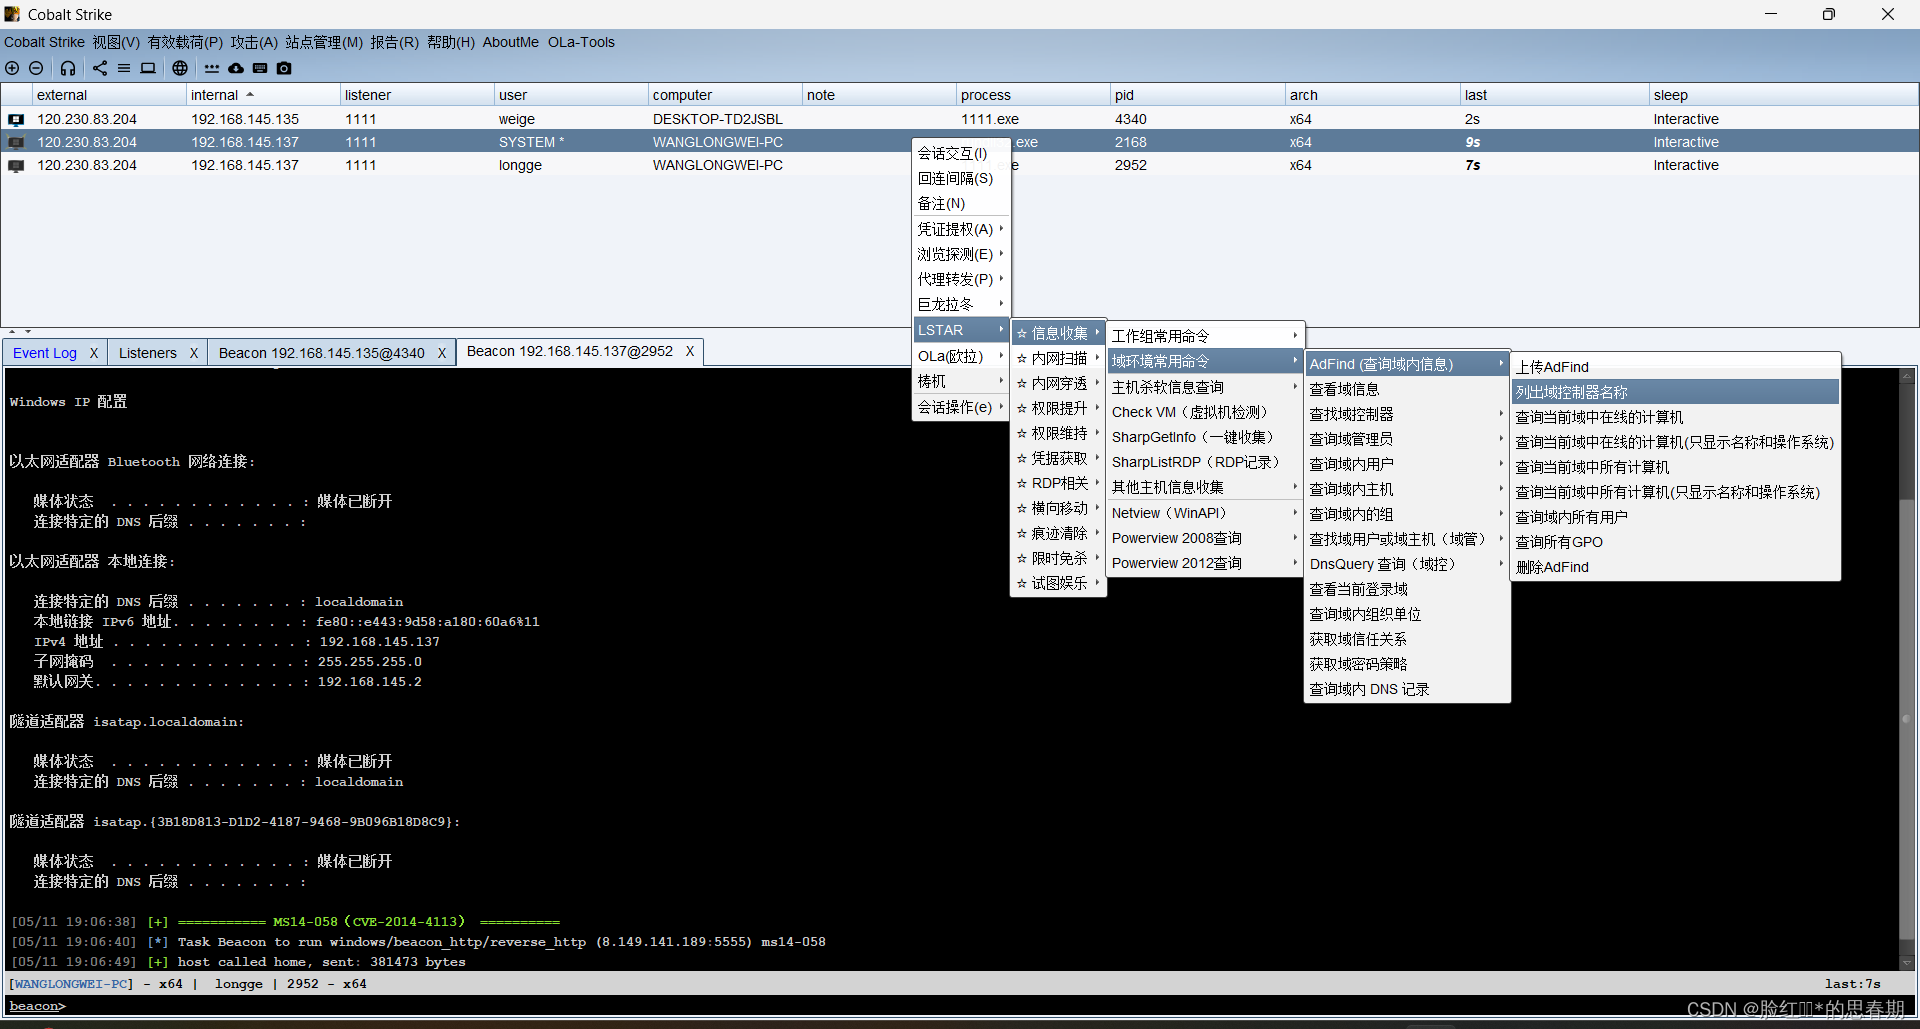Expand the 凭证提权(A) submenu
The height and width of the screenshot is (1029, 1920).
click(961, 229)
